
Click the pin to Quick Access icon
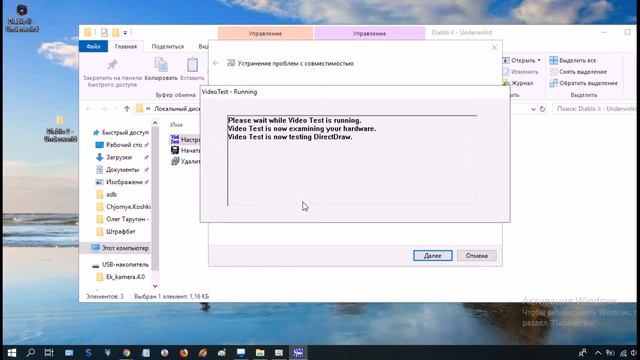[112, 64]
